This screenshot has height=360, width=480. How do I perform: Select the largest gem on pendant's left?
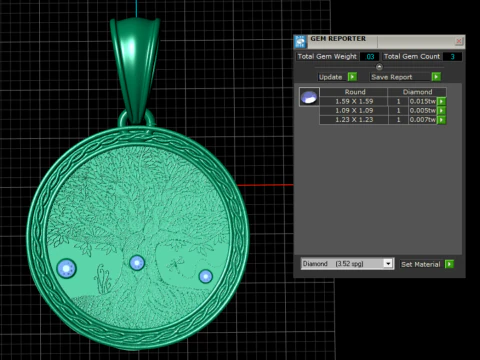[67, 268]
